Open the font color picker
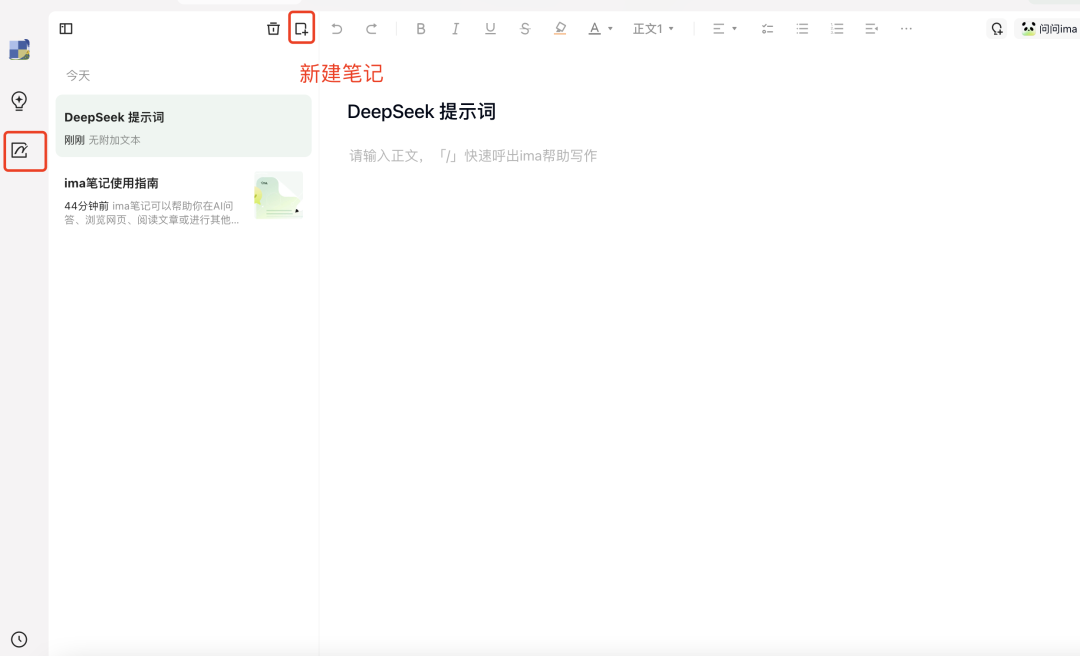 tap(600, 29)
